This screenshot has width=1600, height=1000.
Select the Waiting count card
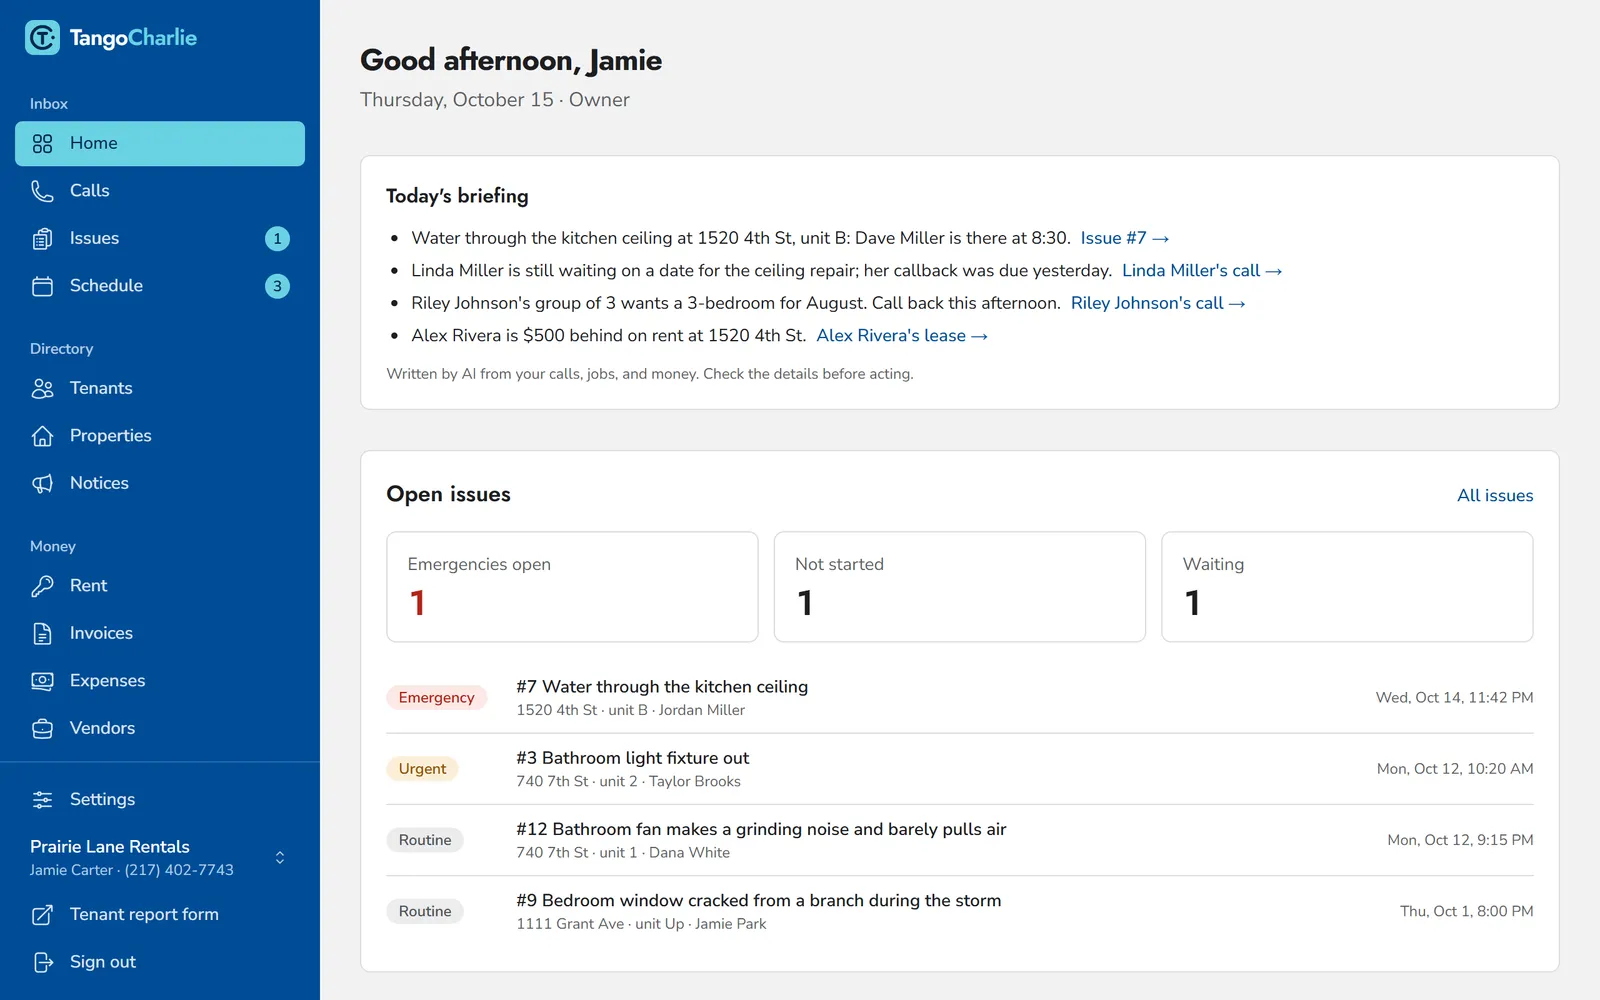pos(1347,587)
